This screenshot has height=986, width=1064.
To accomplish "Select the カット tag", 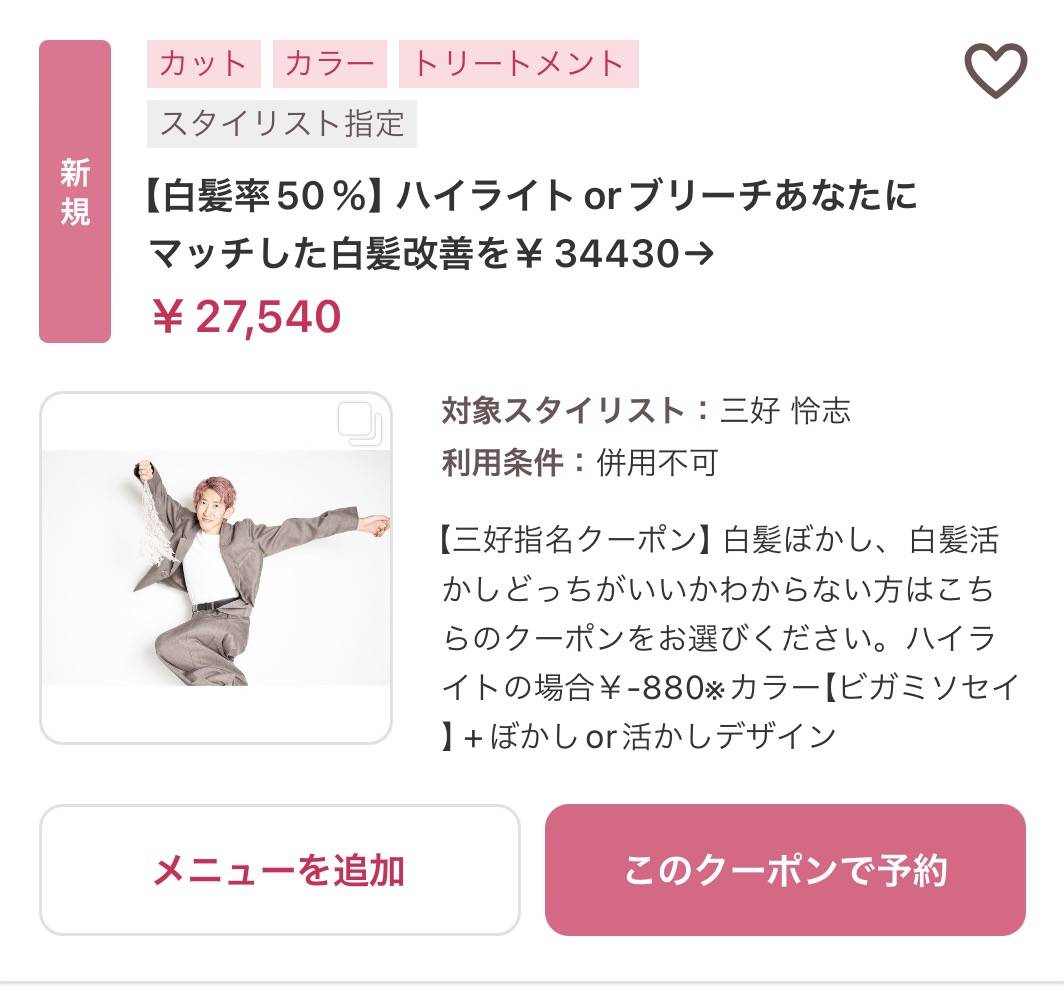I will pyautogui.click(x=204, y=64).
